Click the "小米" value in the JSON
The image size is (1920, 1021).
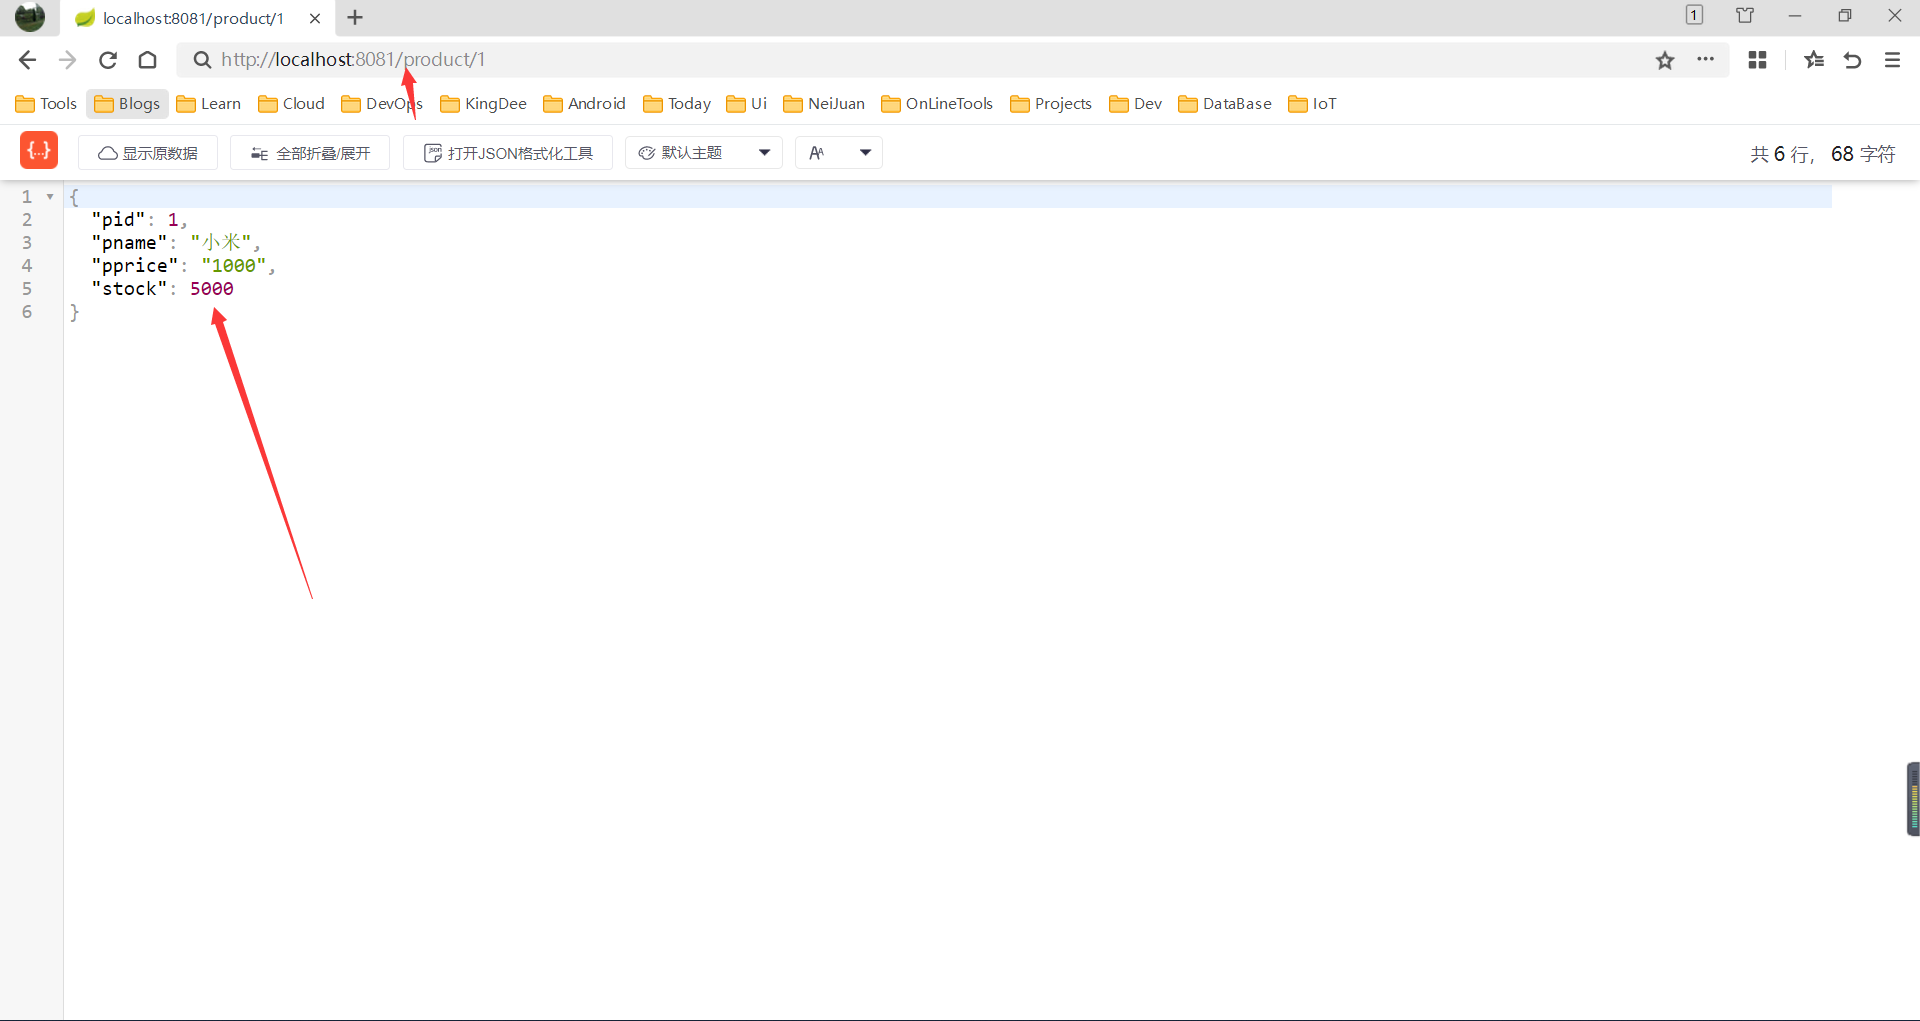tap(221, 243)
